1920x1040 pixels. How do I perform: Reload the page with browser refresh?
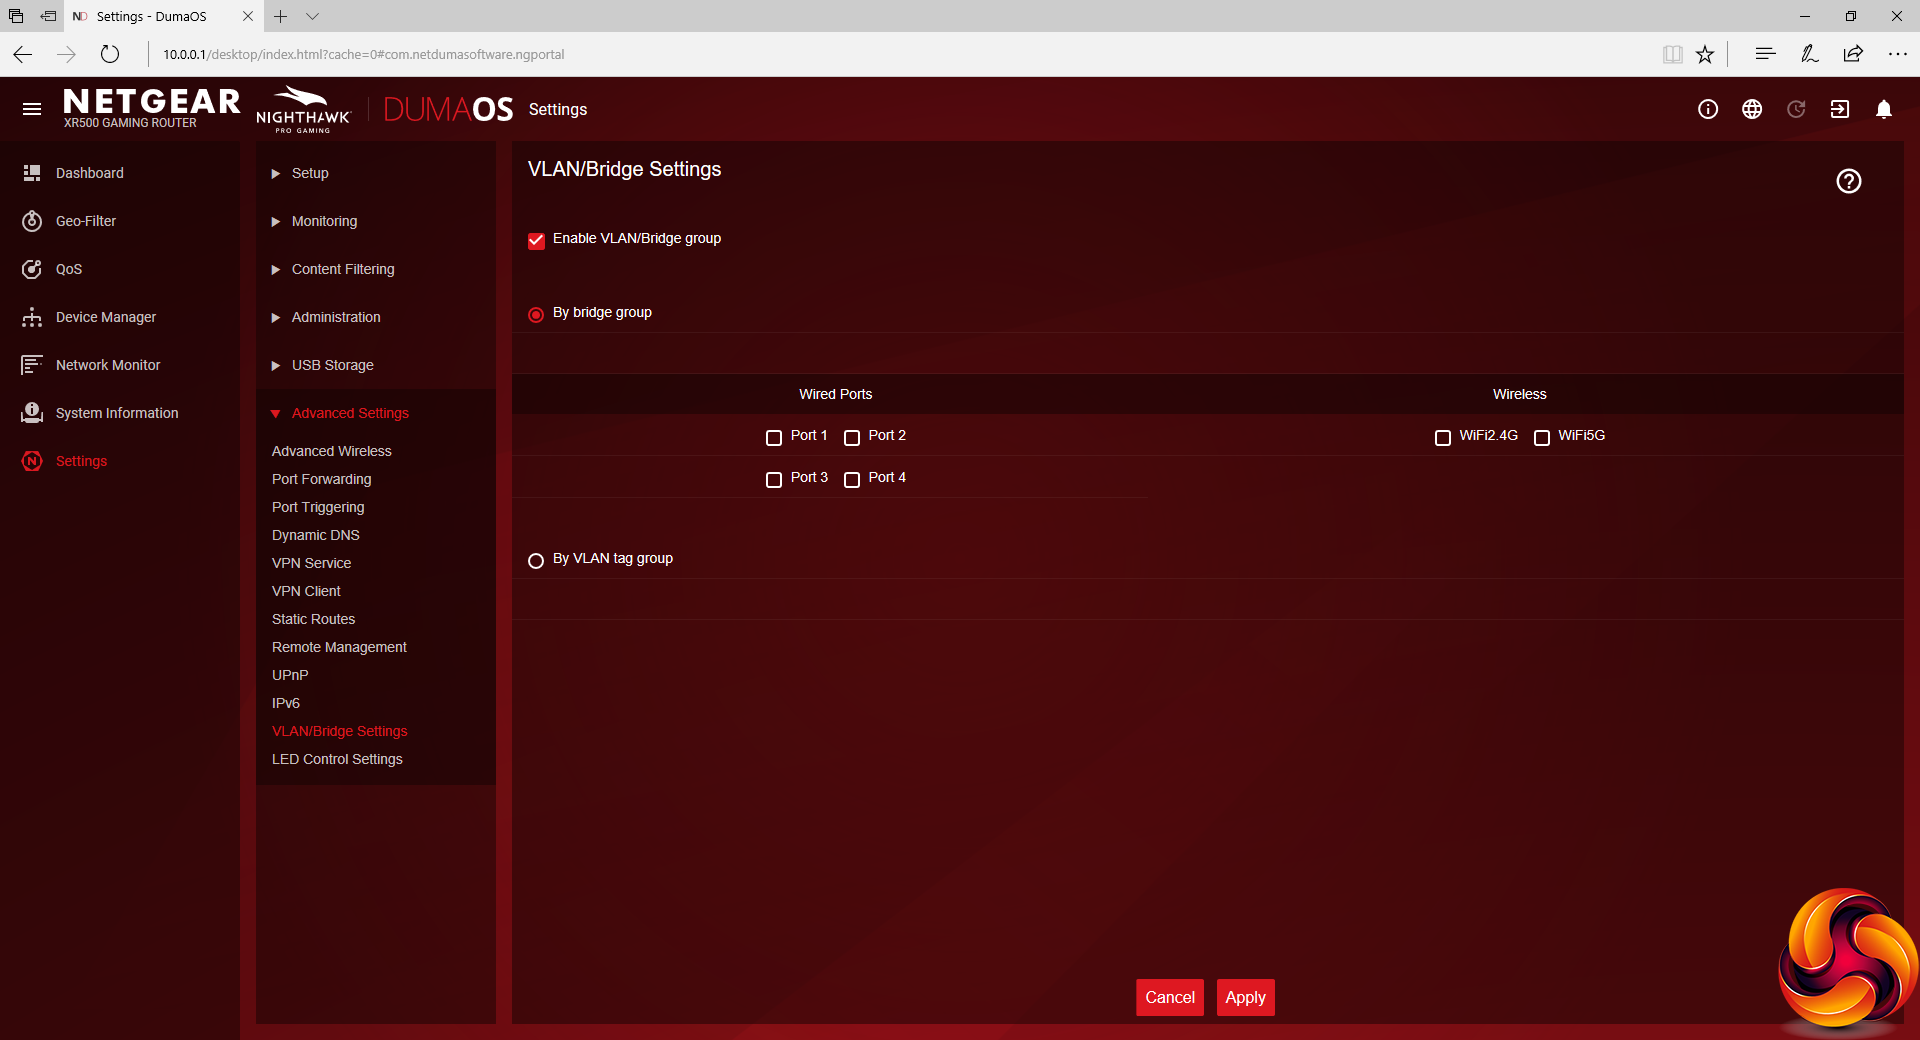(110, 54)
